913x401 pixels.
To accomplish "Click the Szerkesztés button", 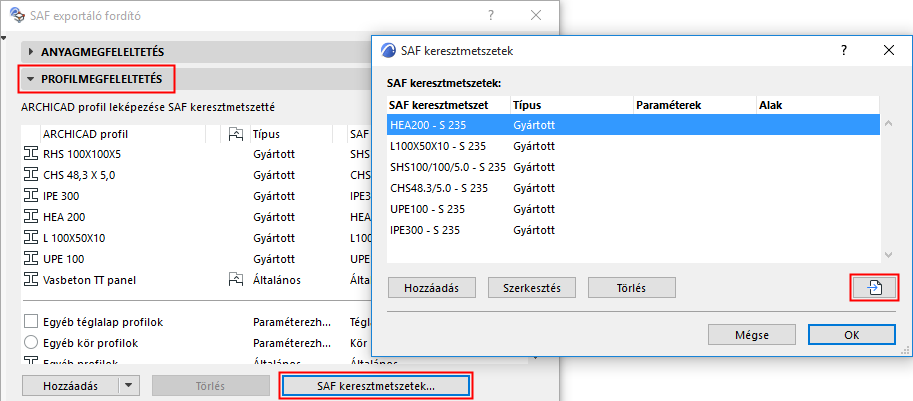I will point(532,288).
